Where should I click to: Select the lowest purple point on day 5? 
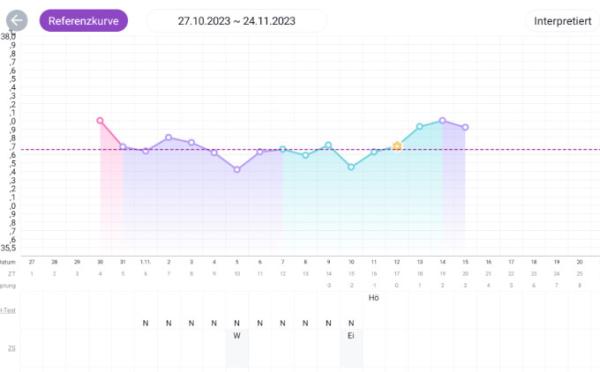[x=237, y=169]
